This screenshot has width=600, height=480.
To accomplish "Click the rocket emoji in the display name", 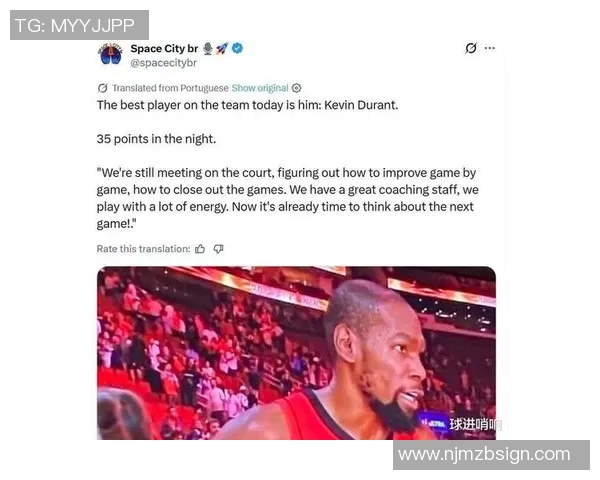I will point(222,49).
